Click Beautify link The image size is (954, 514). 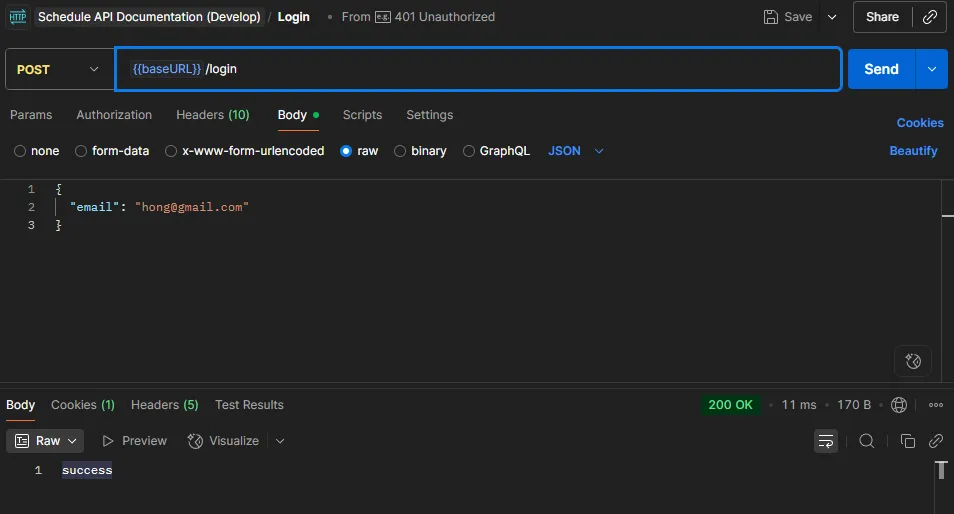[913, 151]
